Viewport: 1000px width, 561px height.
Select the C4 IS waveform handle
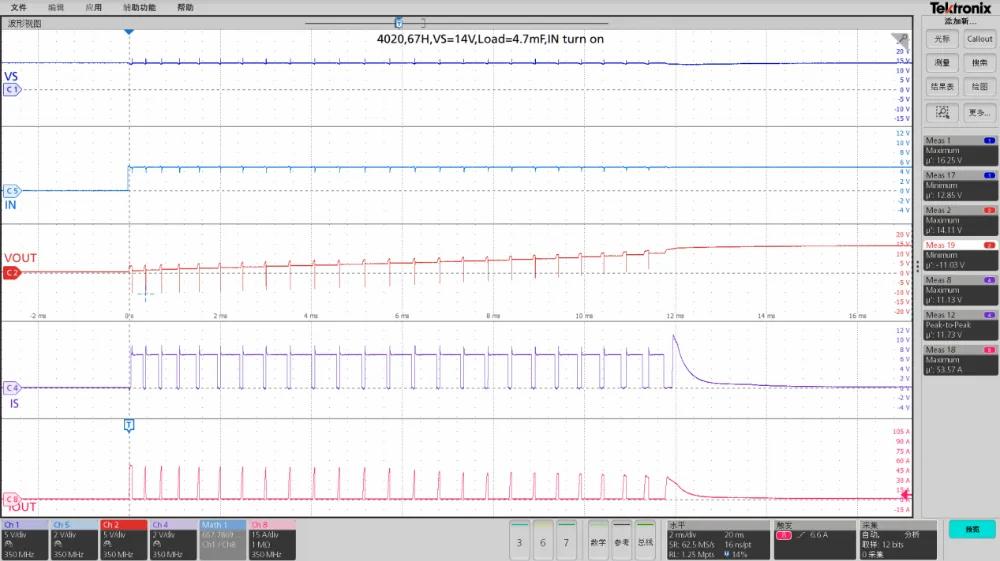(12, 387)
